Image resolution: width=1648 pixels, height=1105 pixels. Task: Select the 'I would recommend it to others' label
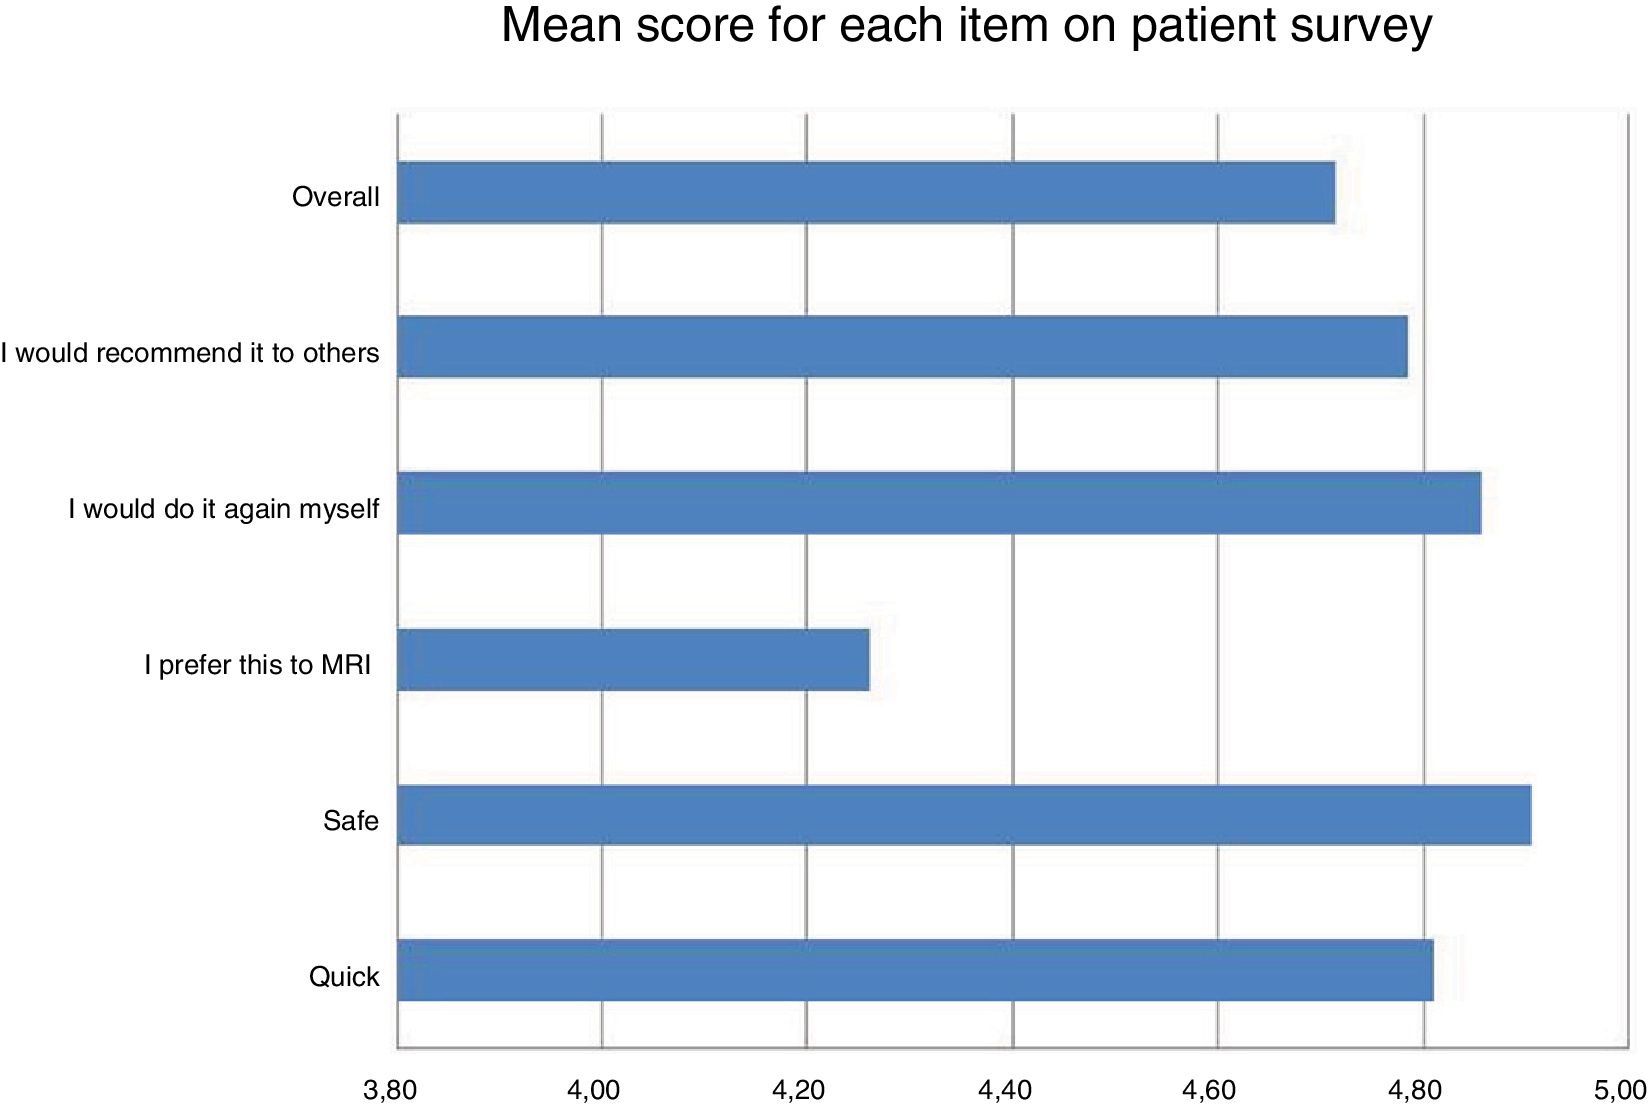(x=190, y=353)
